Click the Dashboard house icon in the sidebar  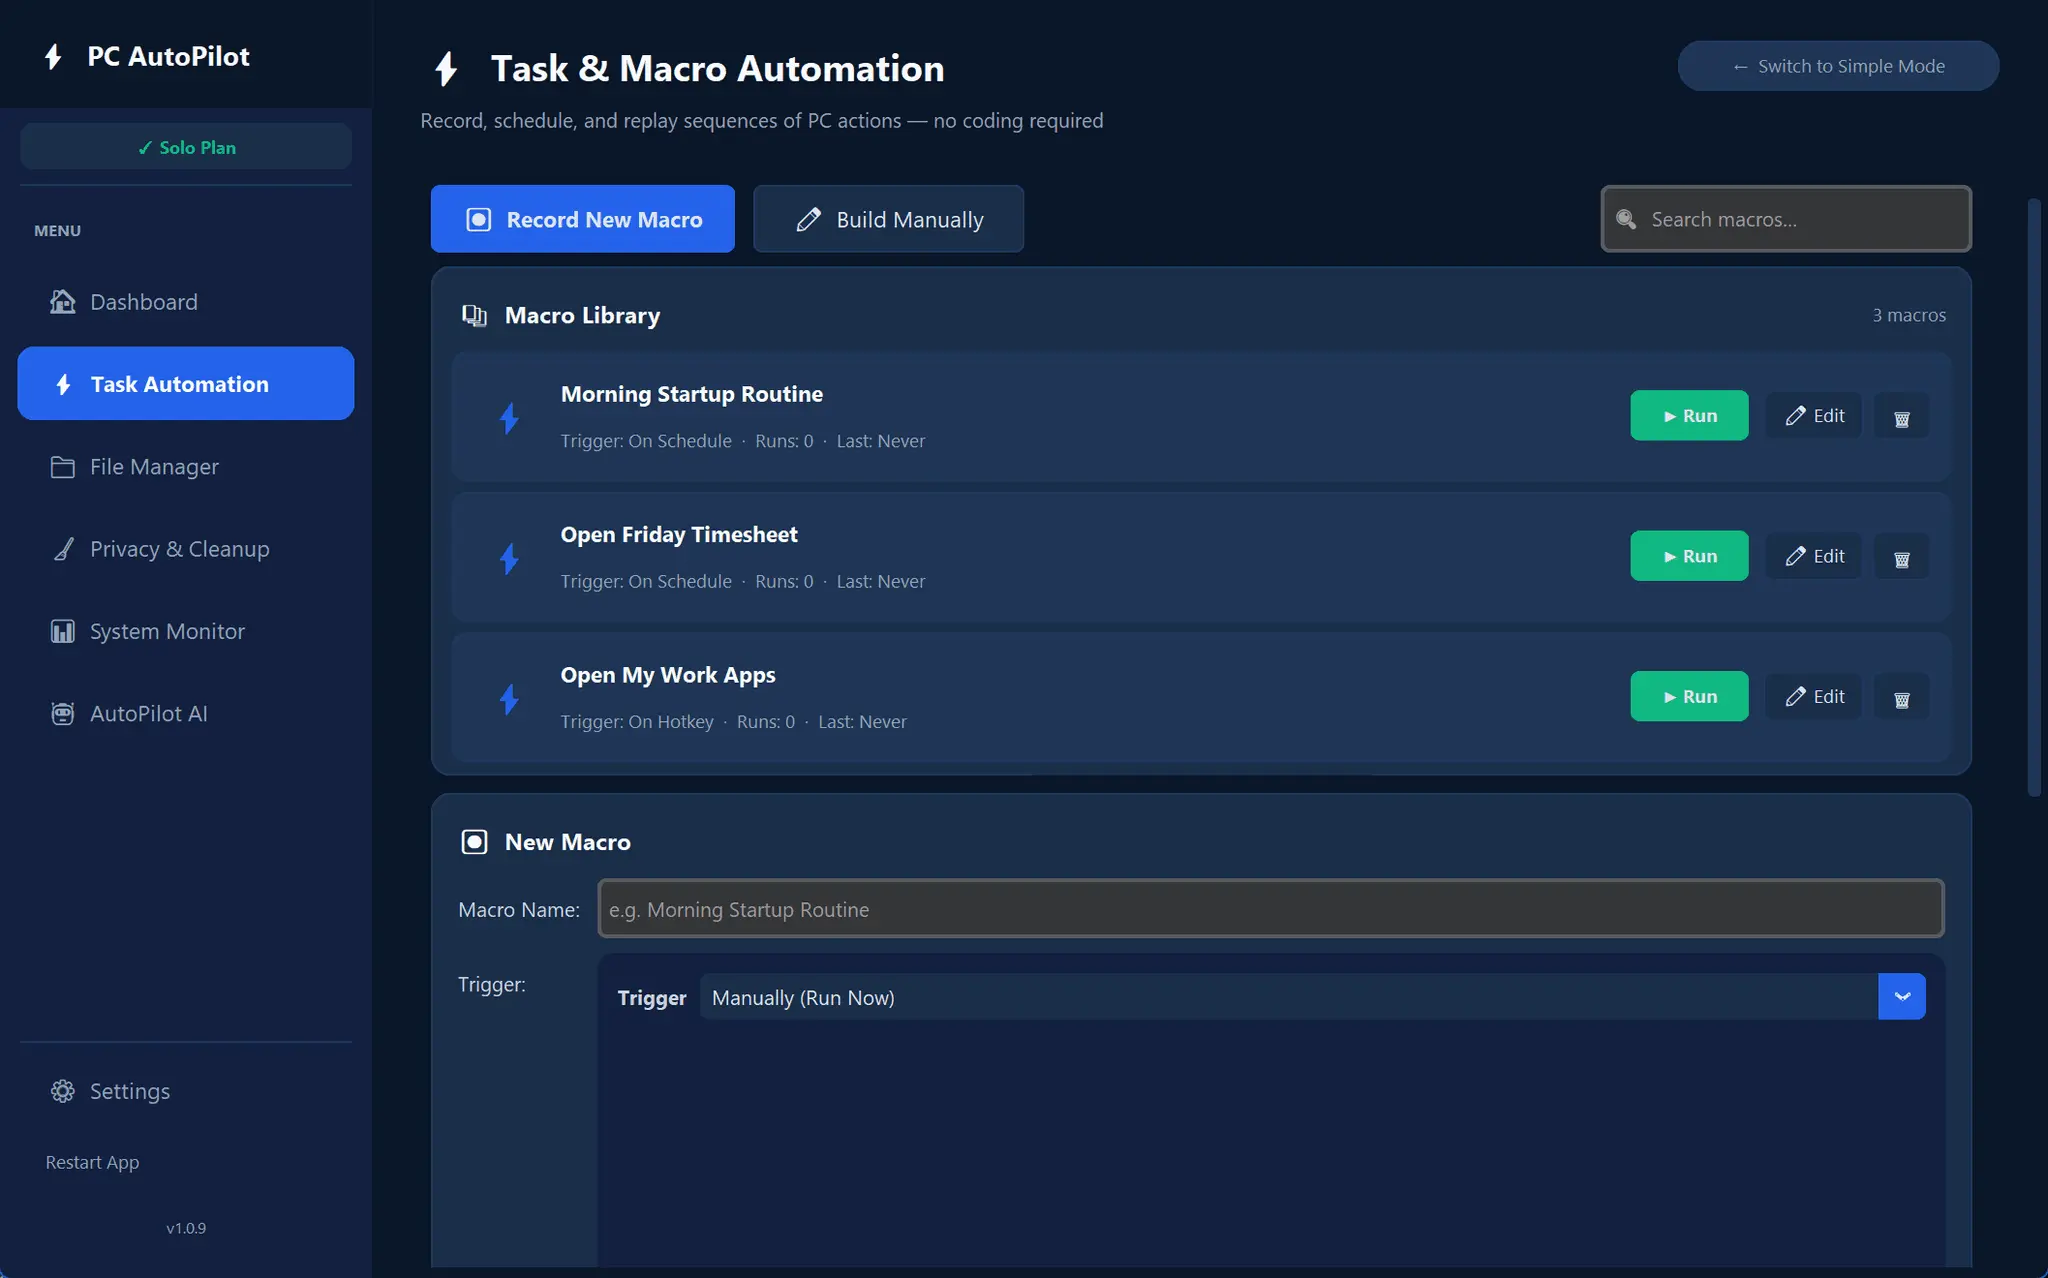63,301
